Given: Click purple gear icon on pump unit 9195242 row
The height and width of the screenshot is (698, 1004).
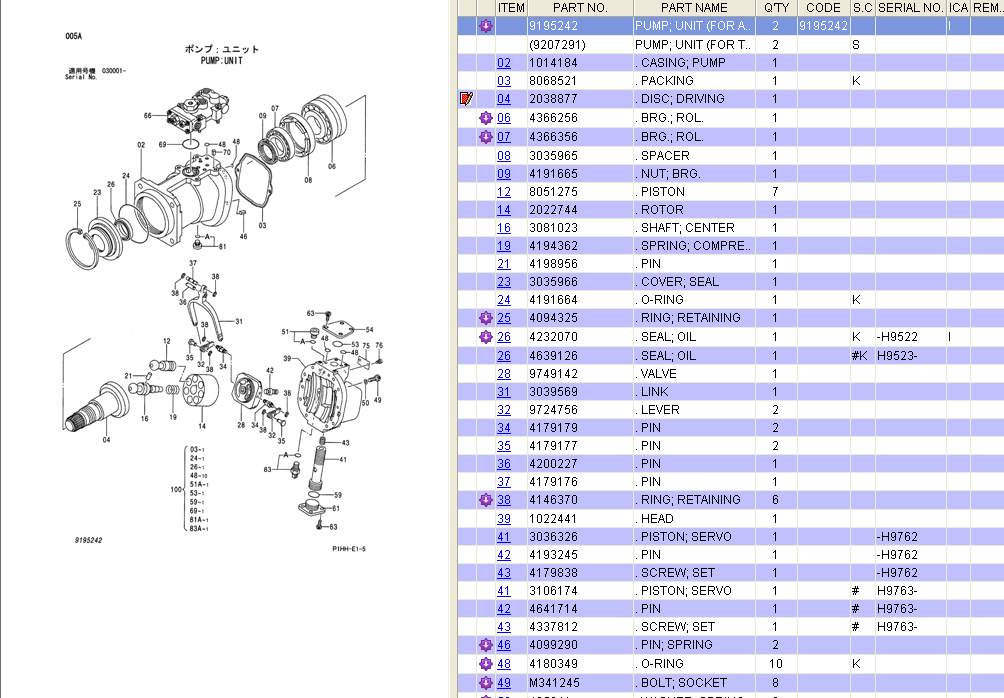Looking at the screenshot, I should 486,26.
